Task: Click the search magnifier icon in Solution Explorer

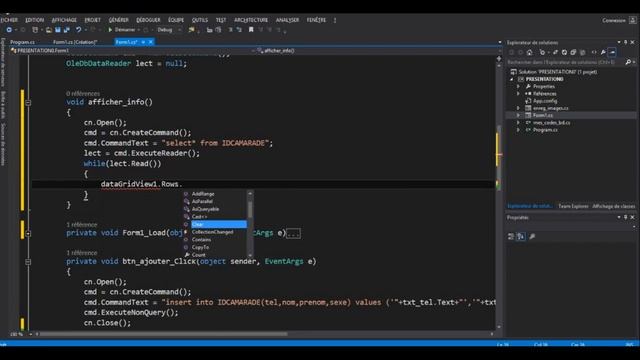Action: point(628,62)
